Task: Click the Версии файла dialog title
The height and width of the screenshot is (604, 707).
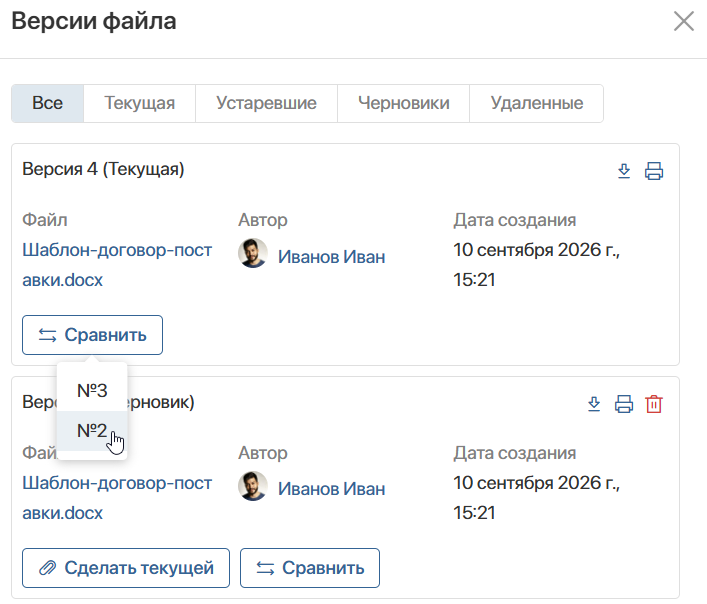Action: click(x=94, y=21)
